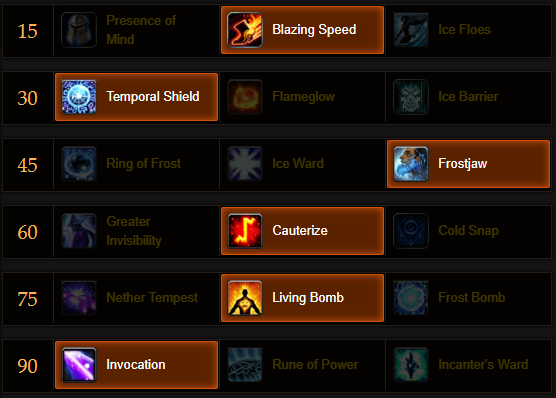Choose the Greater Invisibility talent
Screen dimensions: 556x398
click(137, 231)
